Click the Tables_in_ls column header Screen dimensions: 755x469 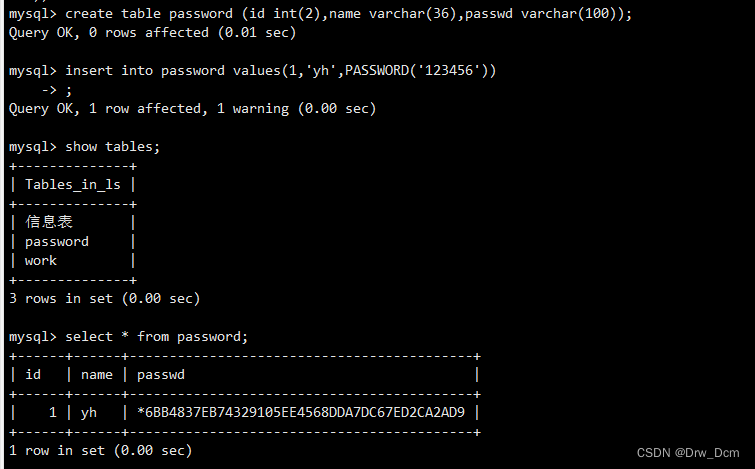point(73,184)
